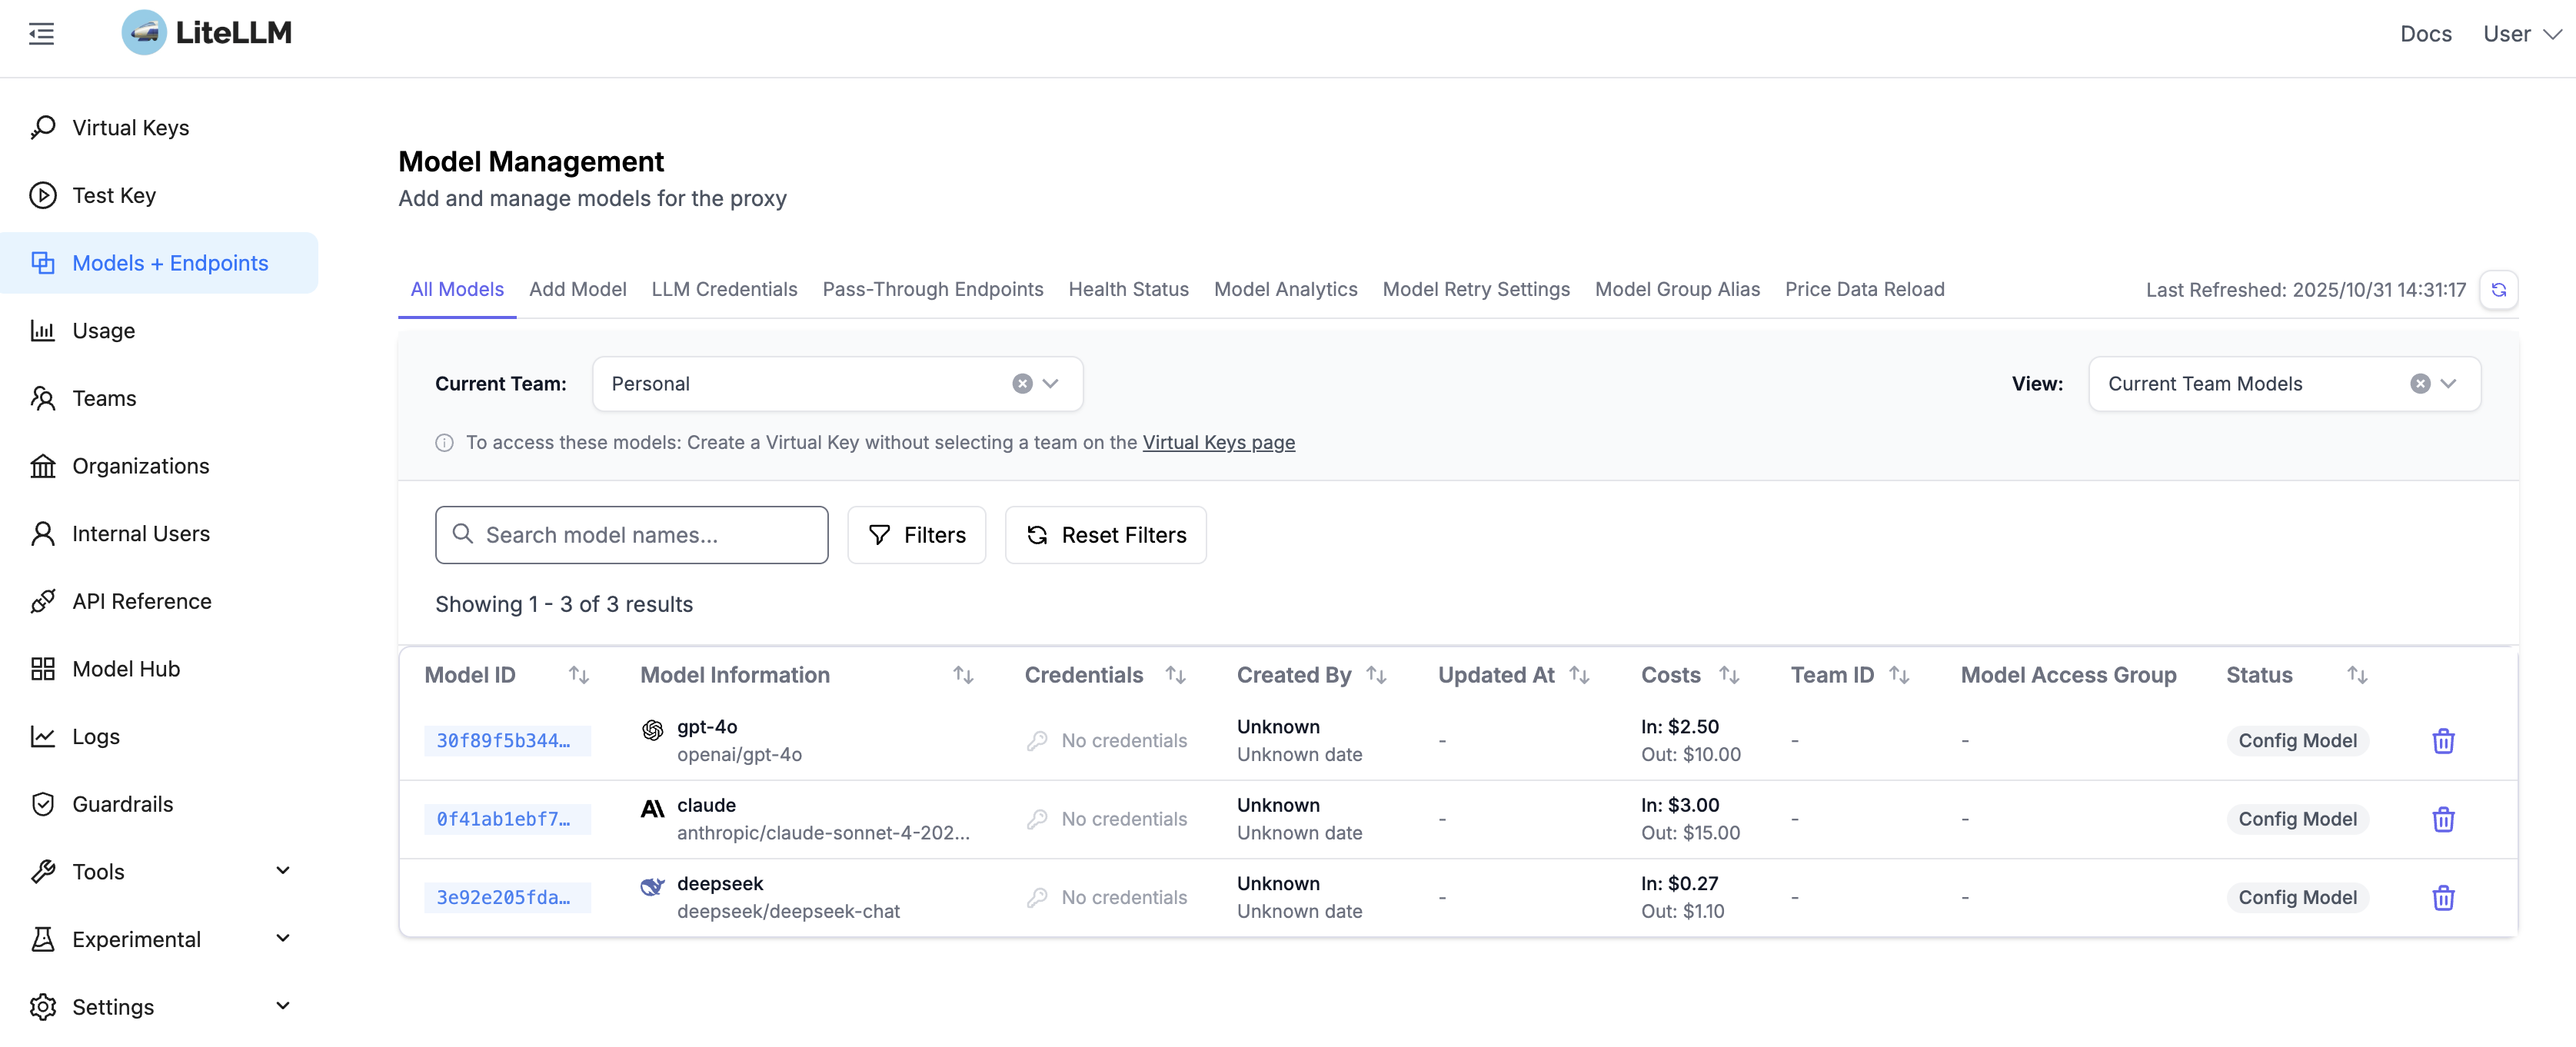Clear Current Team Models view selection
Image resolution: width=2576 pixels, height=1047 pixels.
pyautogui.click(x=2419, y=384)
